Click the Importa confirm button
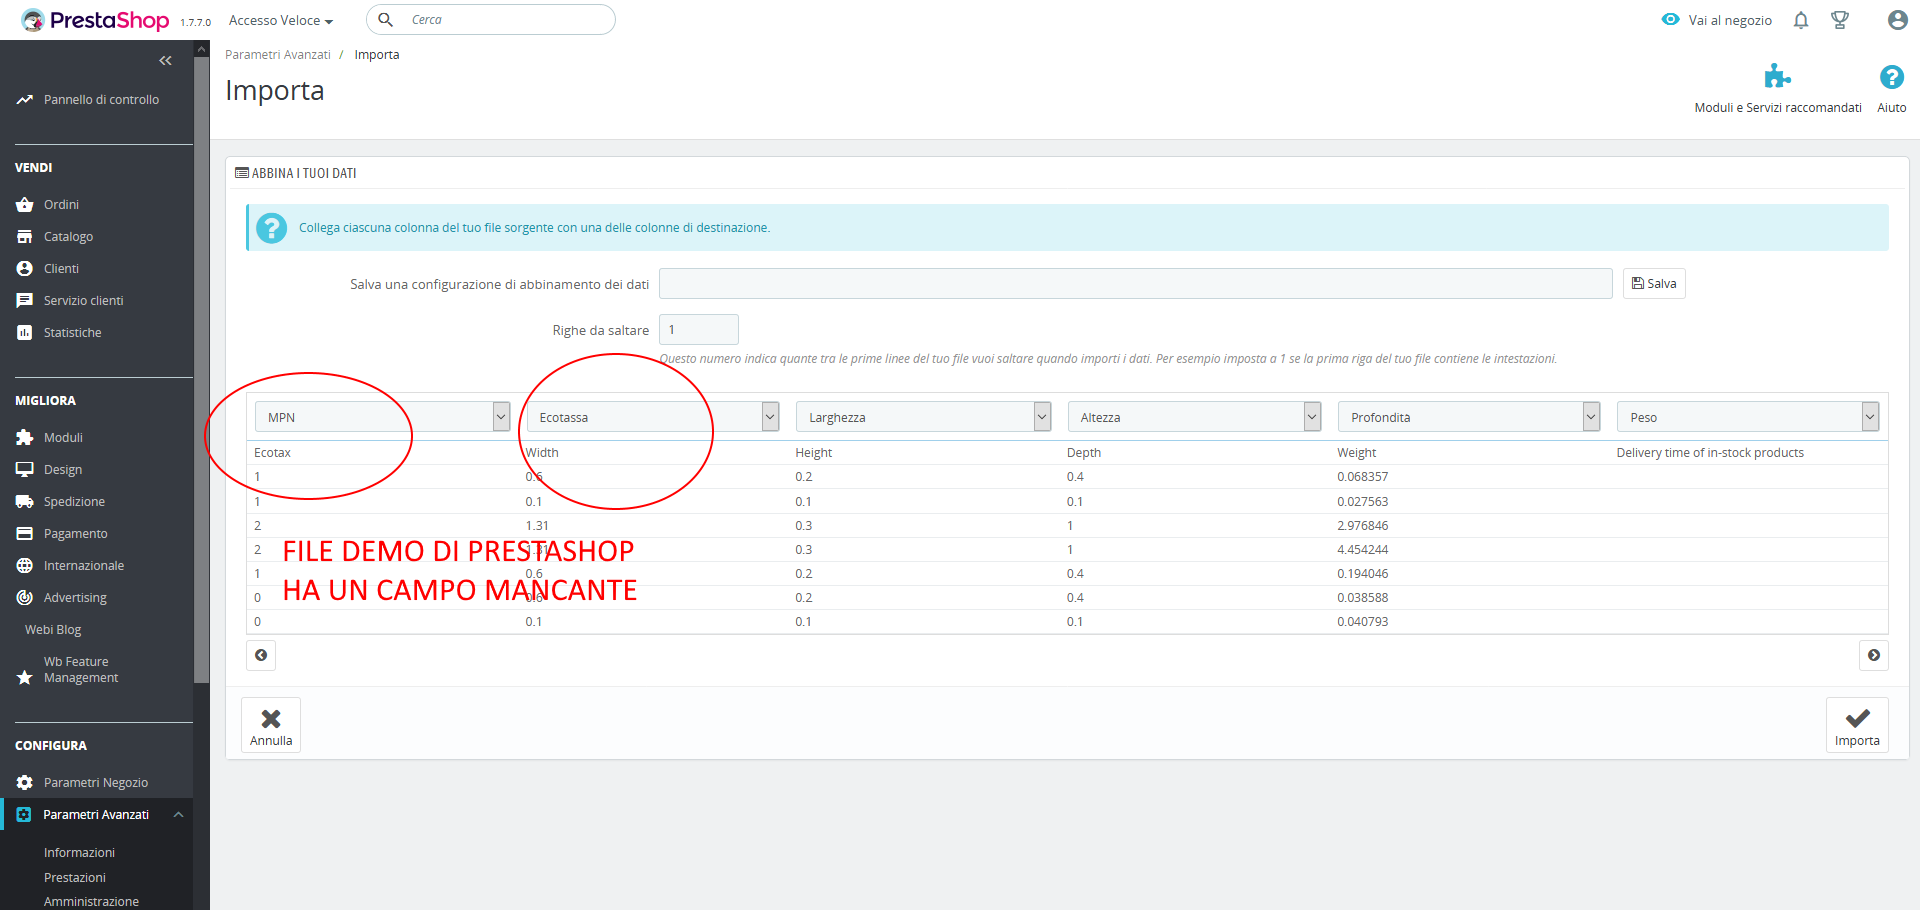Viewport: 1920px width, 910px height. pos(1857,725)
